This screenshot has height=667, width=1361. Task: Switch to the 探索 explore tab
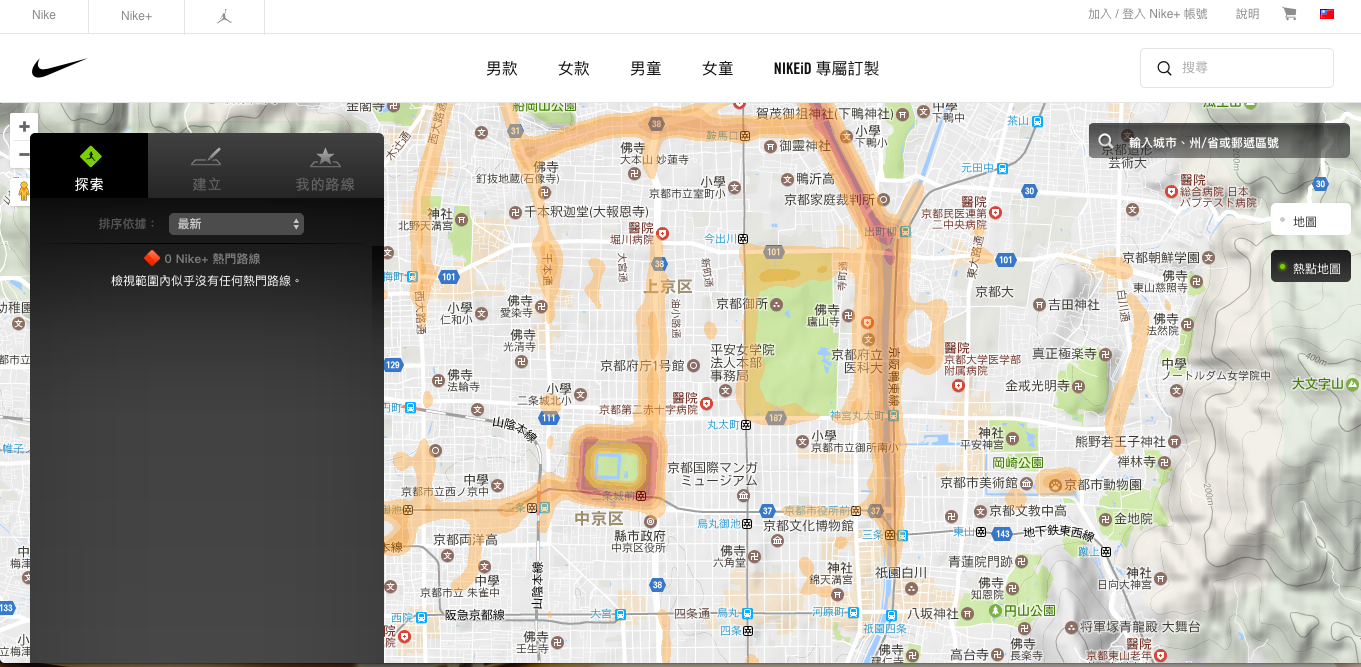[x=89, y=166]
